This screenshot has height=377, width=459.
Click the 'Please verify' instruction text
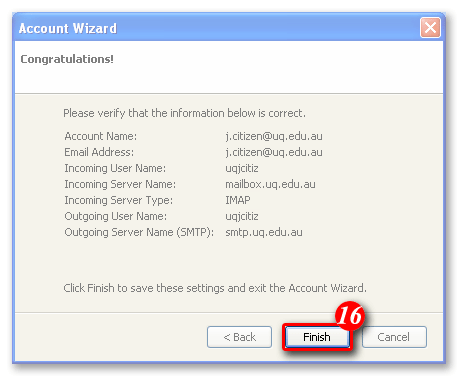(x=184, y=113)
